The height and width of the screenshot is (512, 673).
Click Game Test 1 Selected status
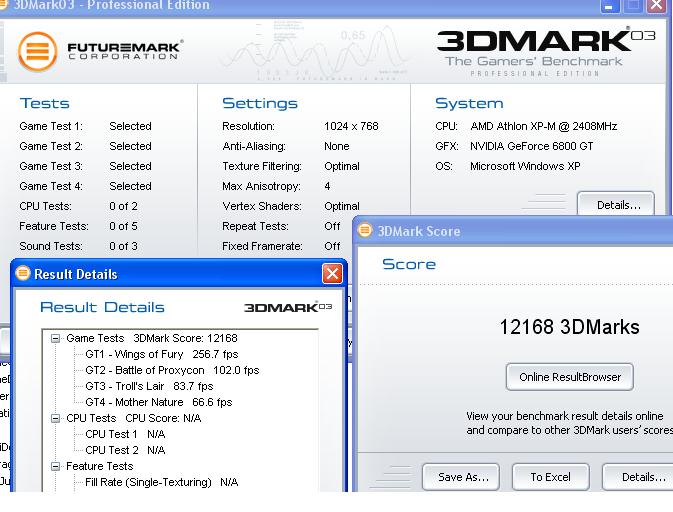130,126
